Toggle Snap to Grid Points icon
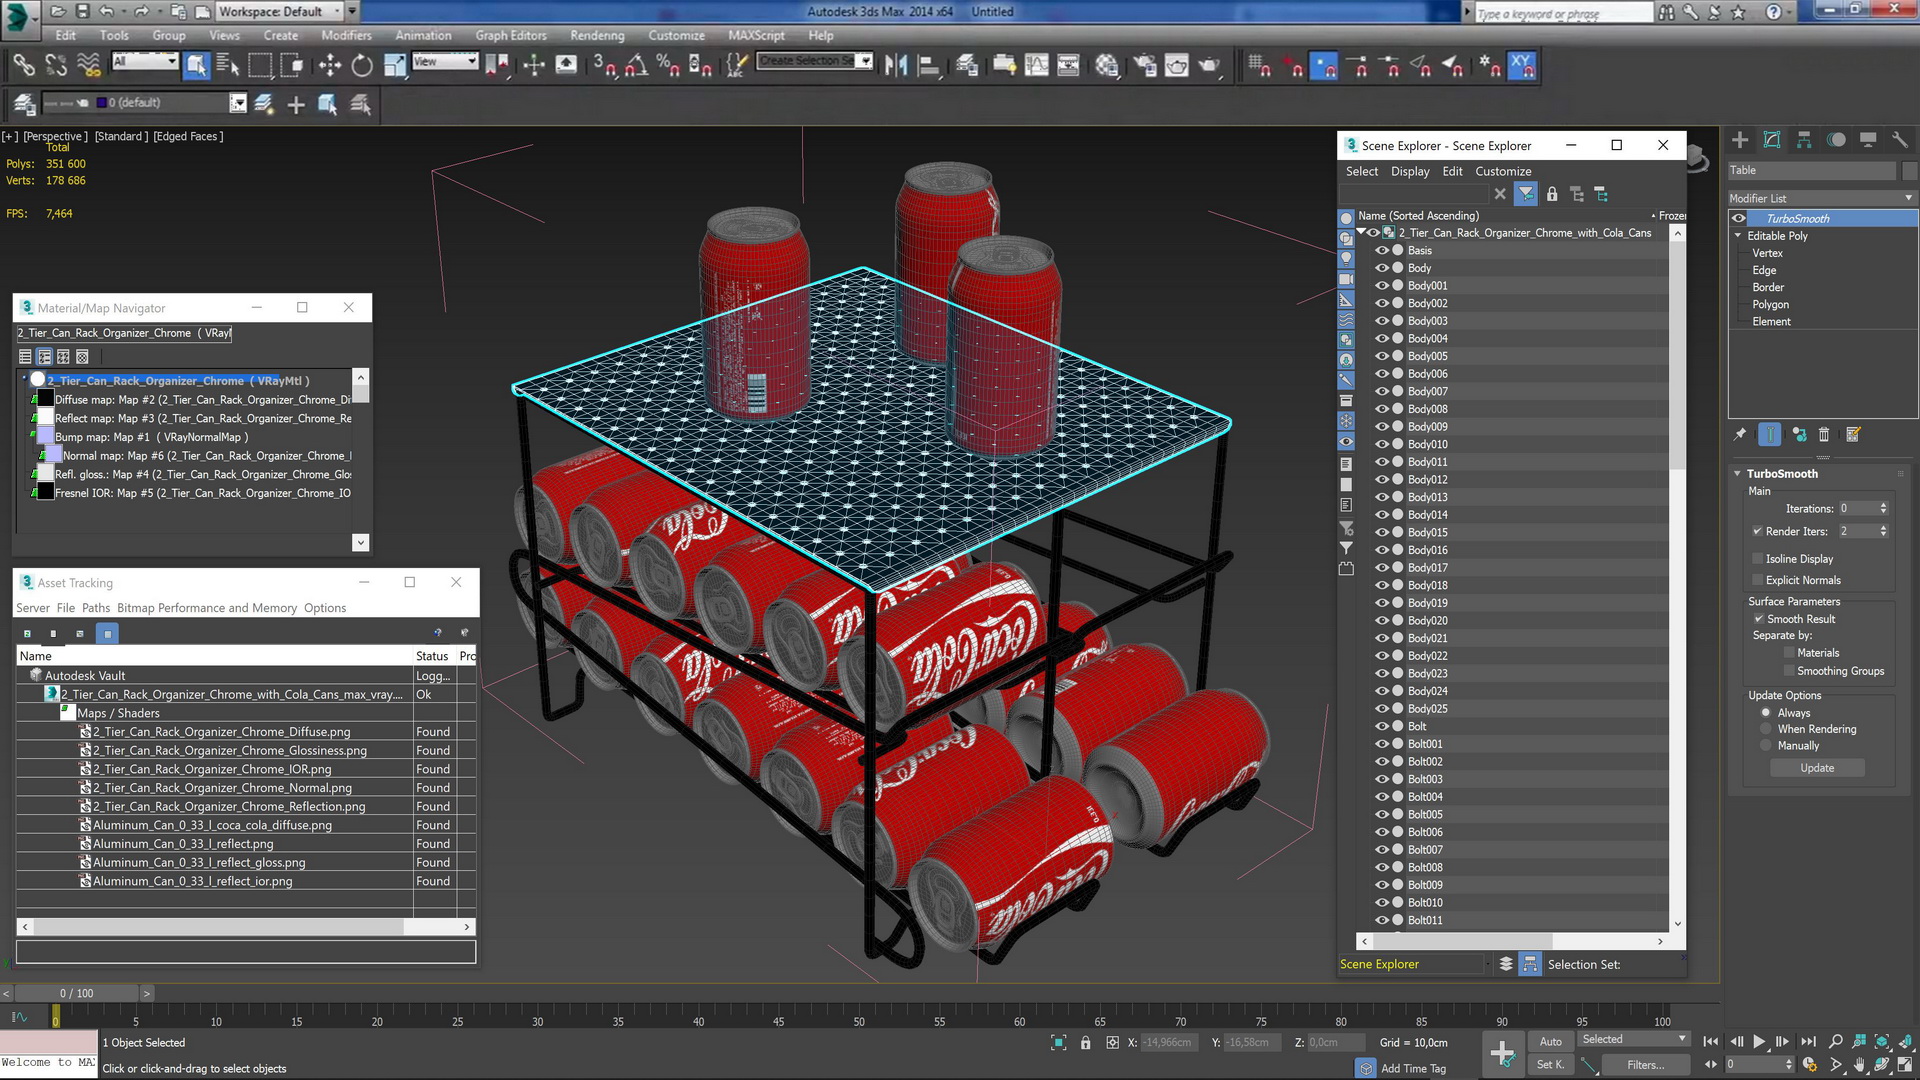This screenshot has width=1920, height=1080. tap(1259, 66)
